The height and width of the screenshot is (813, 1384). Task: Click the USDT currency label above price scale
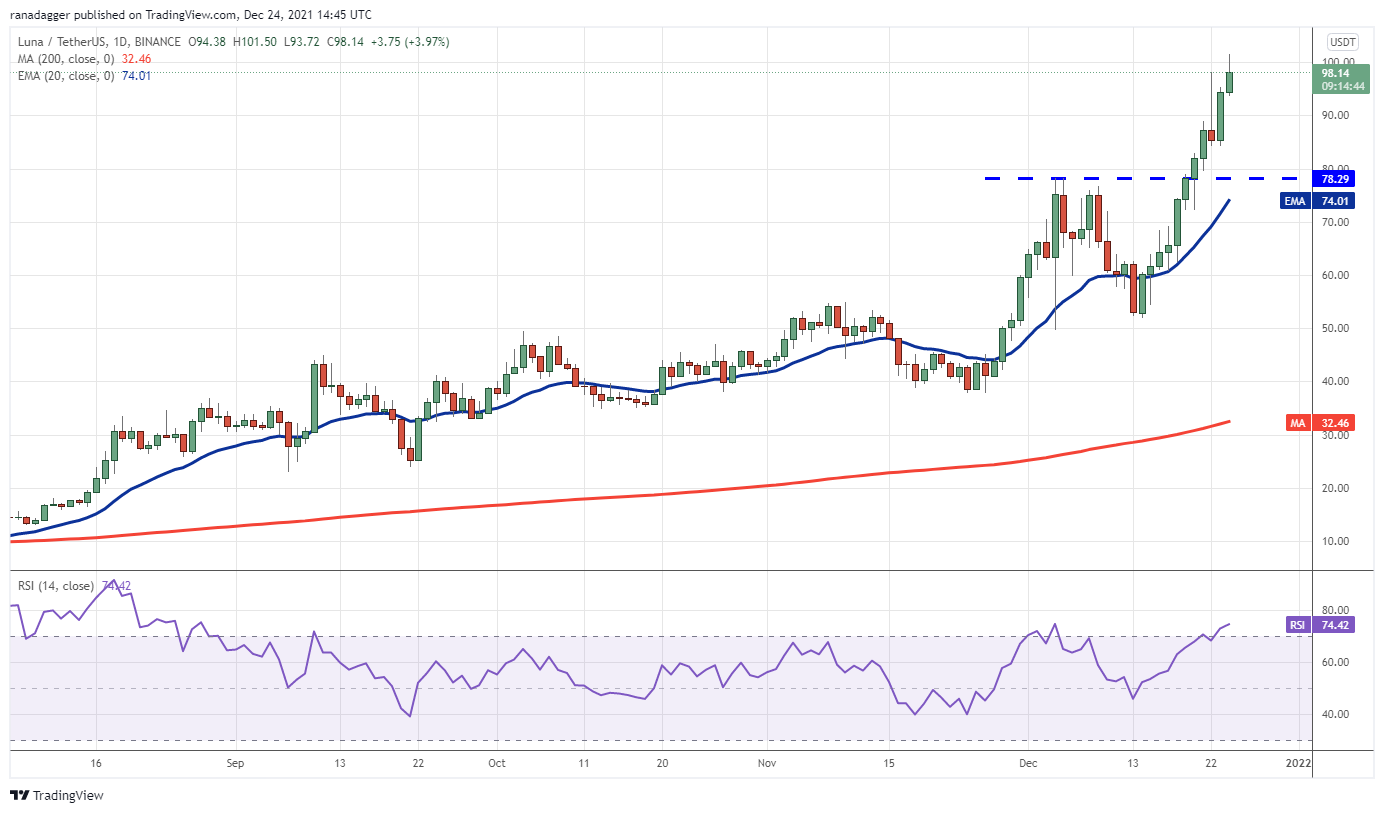click(1343, 42)
